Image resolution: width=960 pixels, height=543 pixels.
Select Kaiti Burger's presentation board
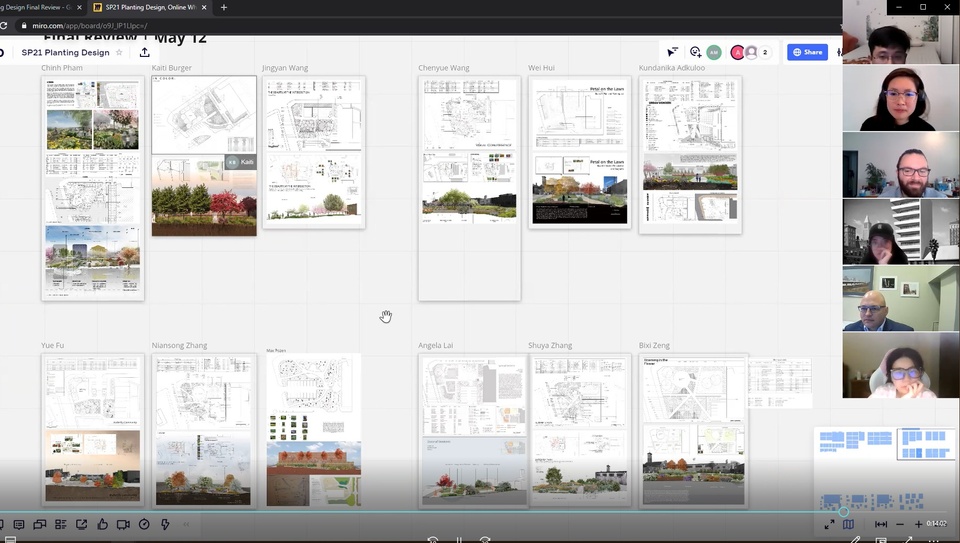click(204, 155)
